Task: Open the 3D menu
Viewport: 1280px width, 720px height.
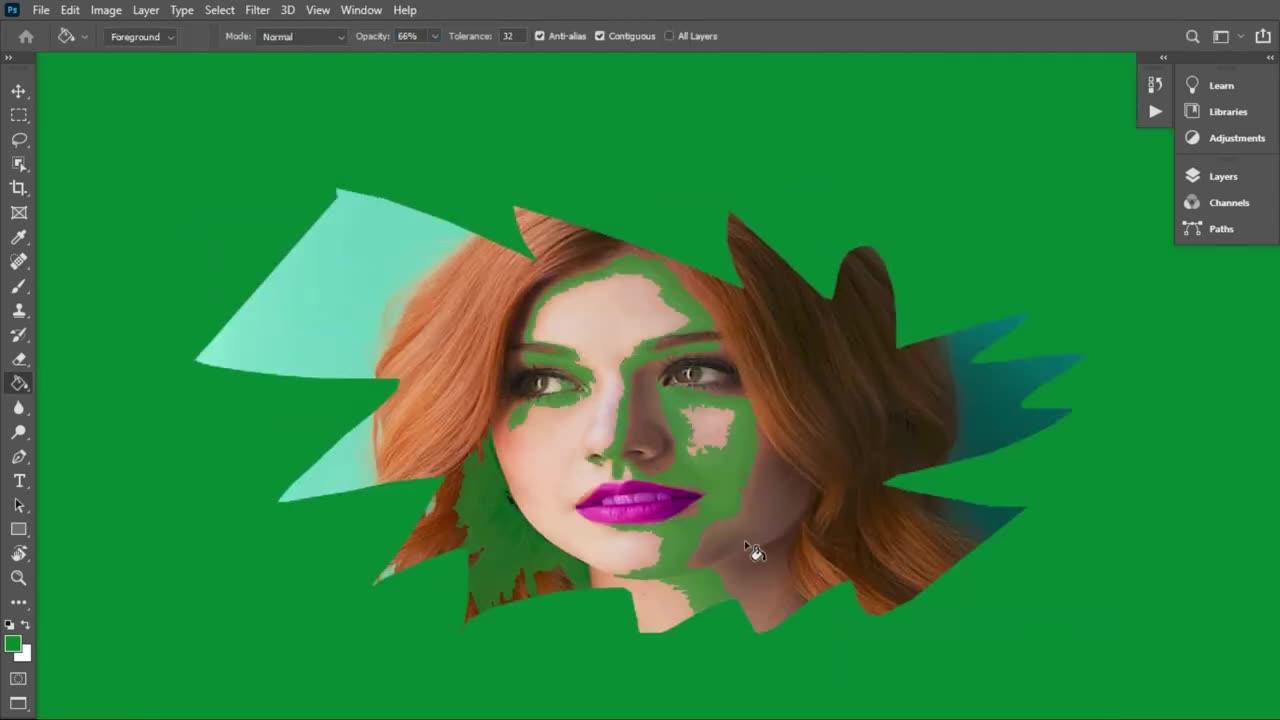Action: tap(288, 10)
